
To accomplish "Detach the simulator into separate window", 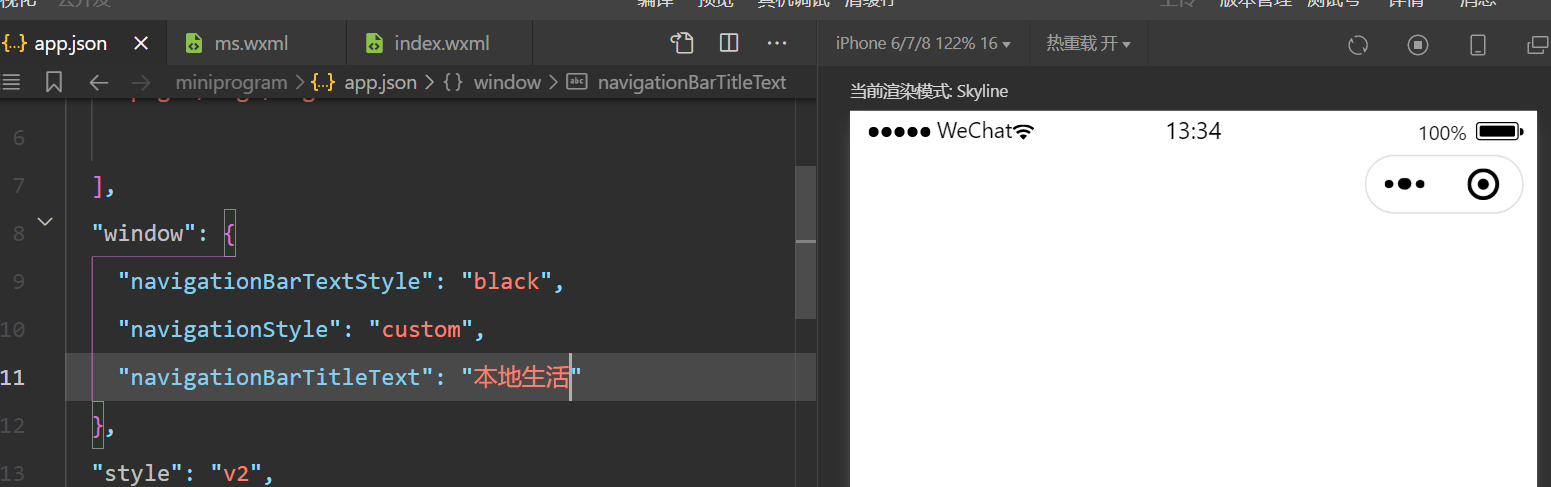I will (1538, 44).
